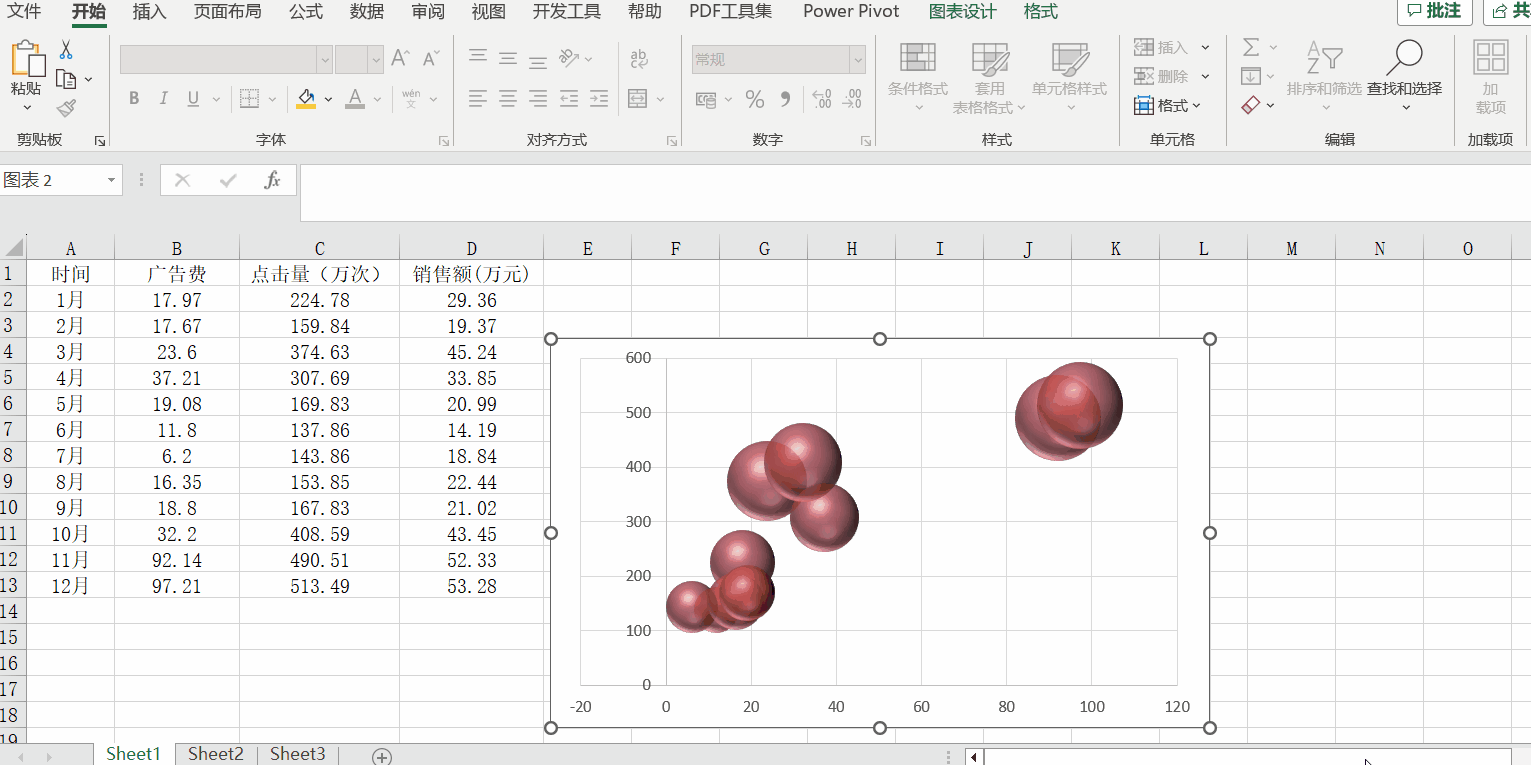This screenshot has width=1531, height=765.
Task: Open the font name dropdown
Action: click(324, 60)
